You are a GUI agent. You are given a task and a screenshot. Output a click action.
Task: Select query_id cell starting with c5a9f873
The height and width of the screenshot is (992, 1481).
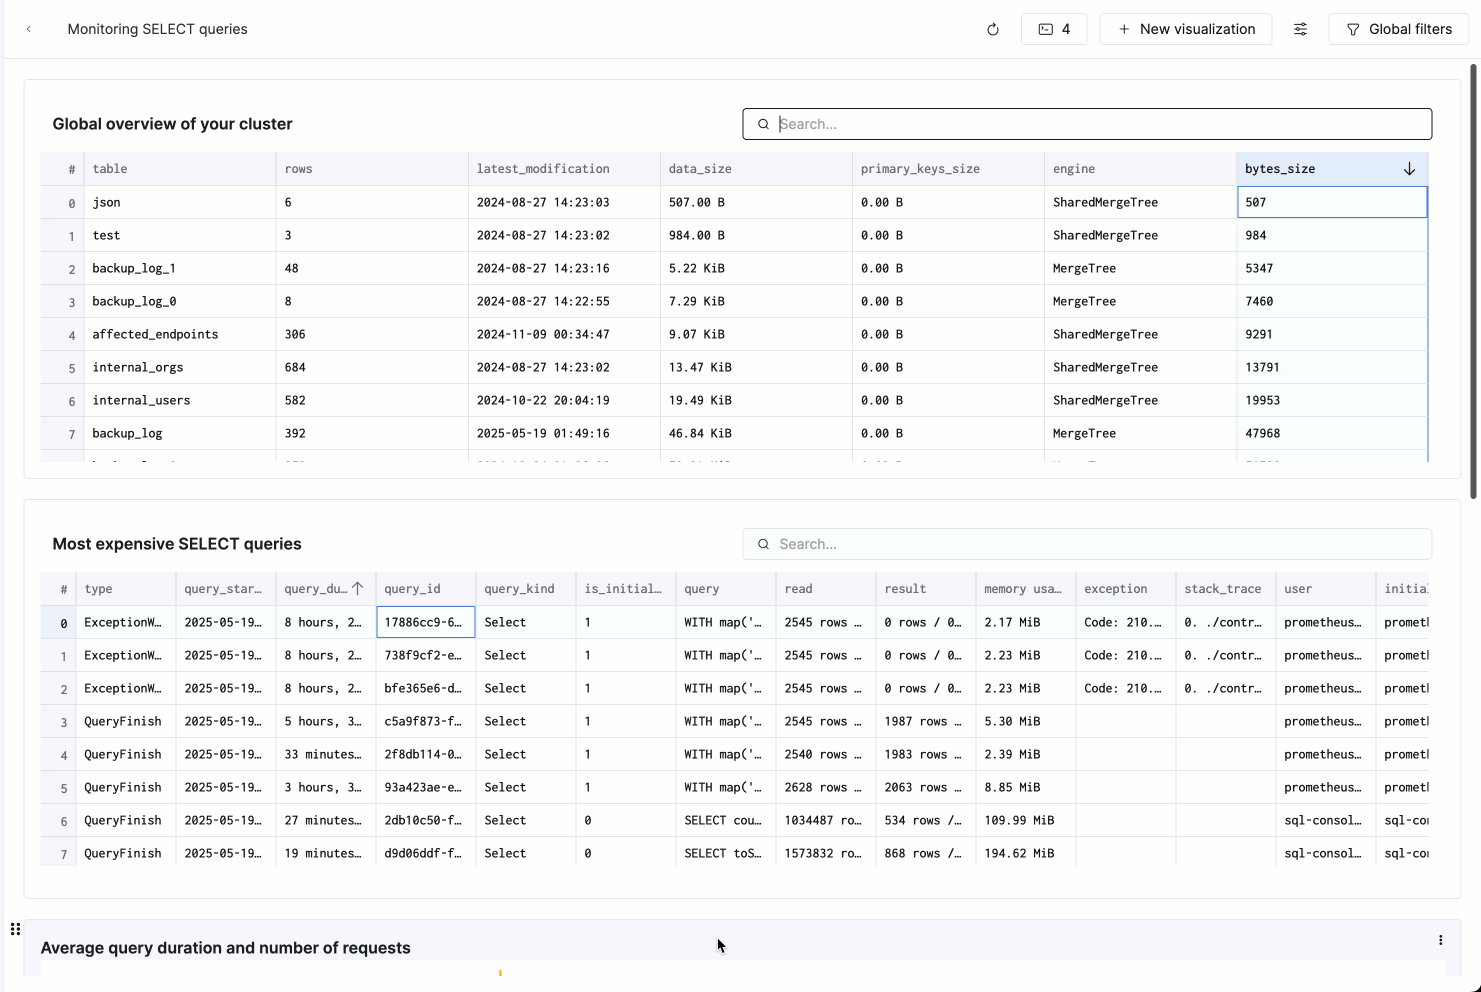pos(424,721)
